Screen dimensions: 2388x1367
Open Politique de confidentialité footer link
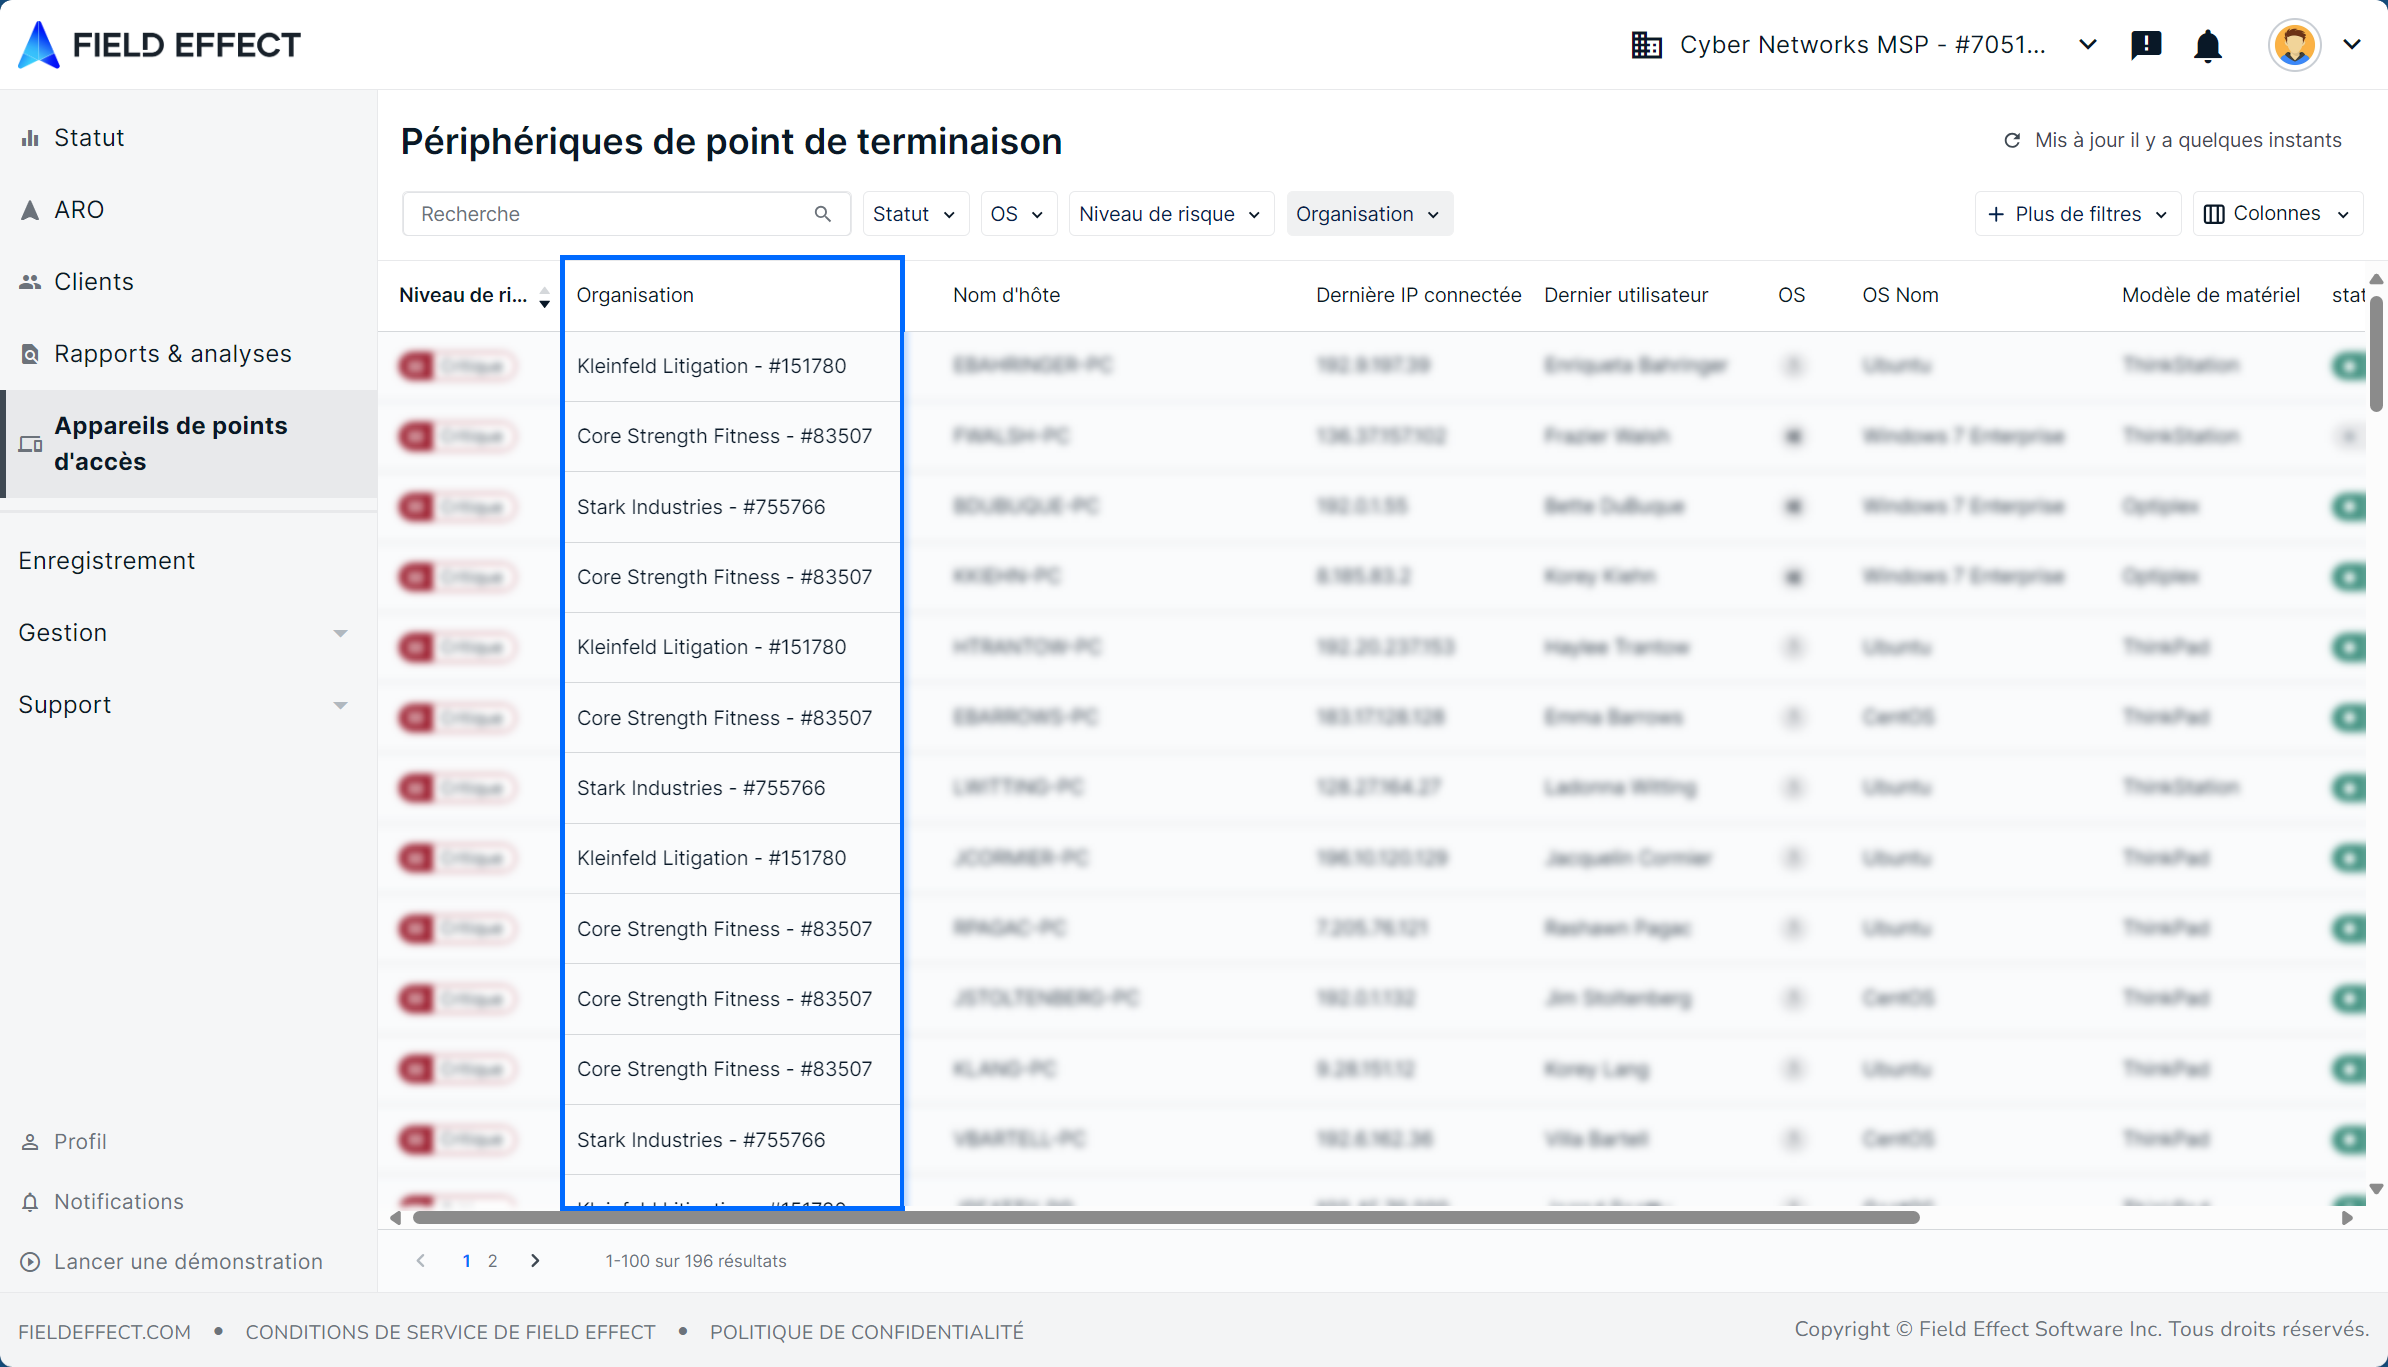[x=866, y=1332]
